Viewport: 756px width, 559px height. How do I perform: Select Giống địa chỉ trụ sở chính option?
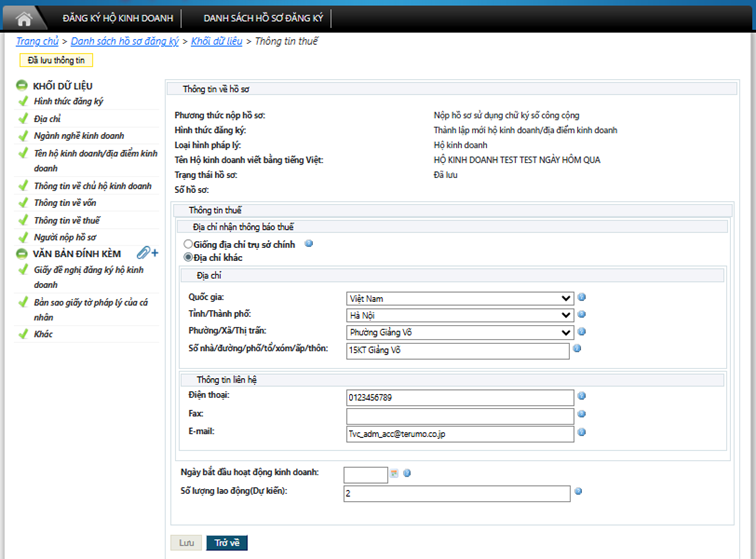[x=187, y=244]
